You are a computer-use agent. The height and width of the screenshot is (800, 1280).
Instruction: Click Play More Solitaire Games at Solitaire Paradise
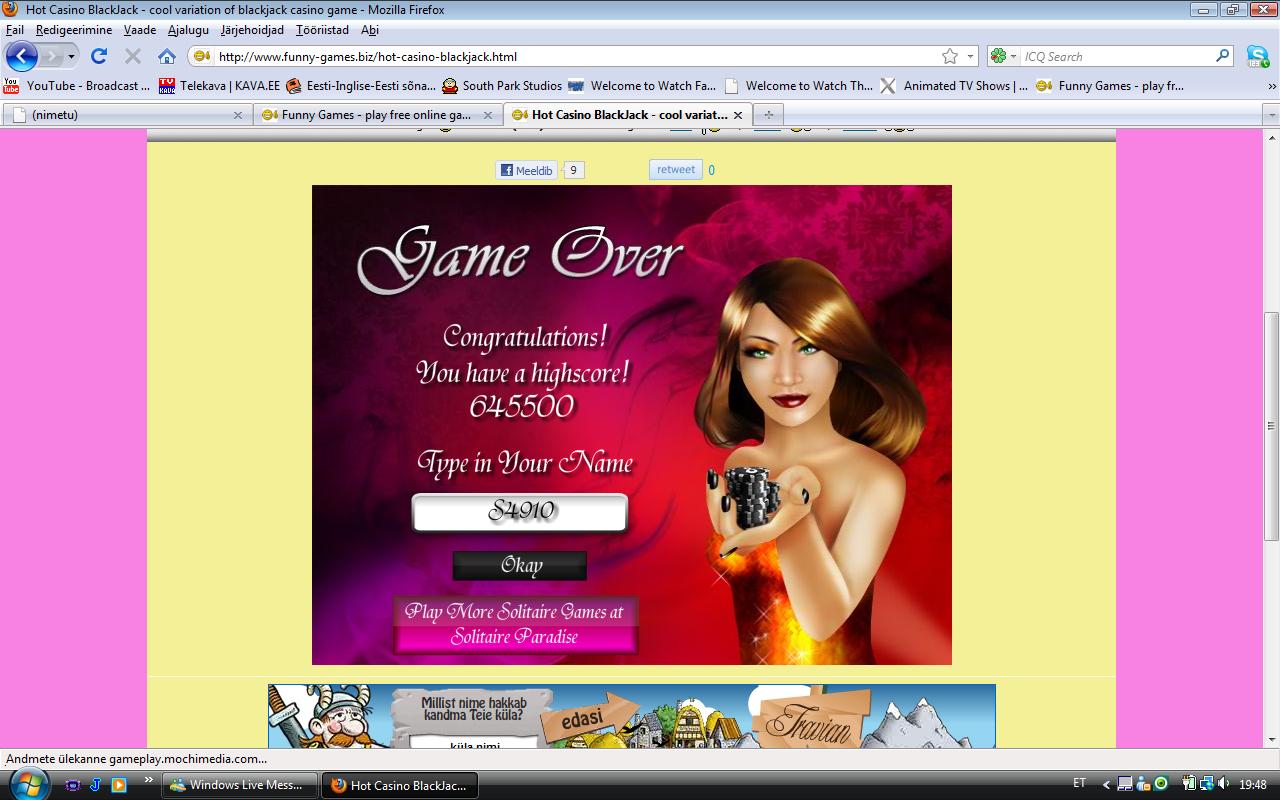(x=515, y=624)
